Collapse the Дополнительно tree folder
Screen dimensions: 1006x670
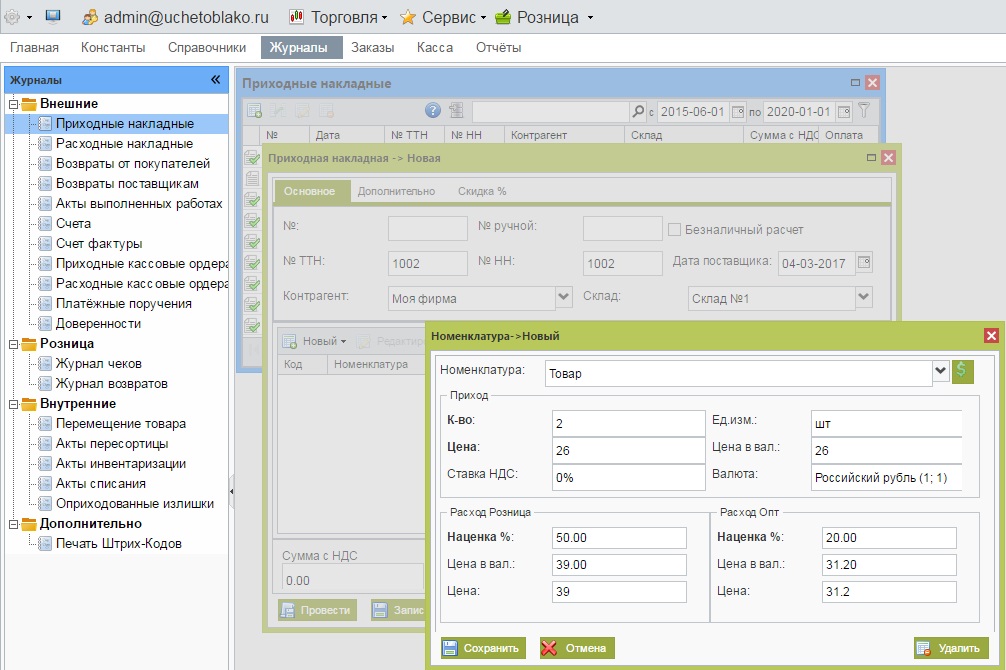tap(13, 524)
